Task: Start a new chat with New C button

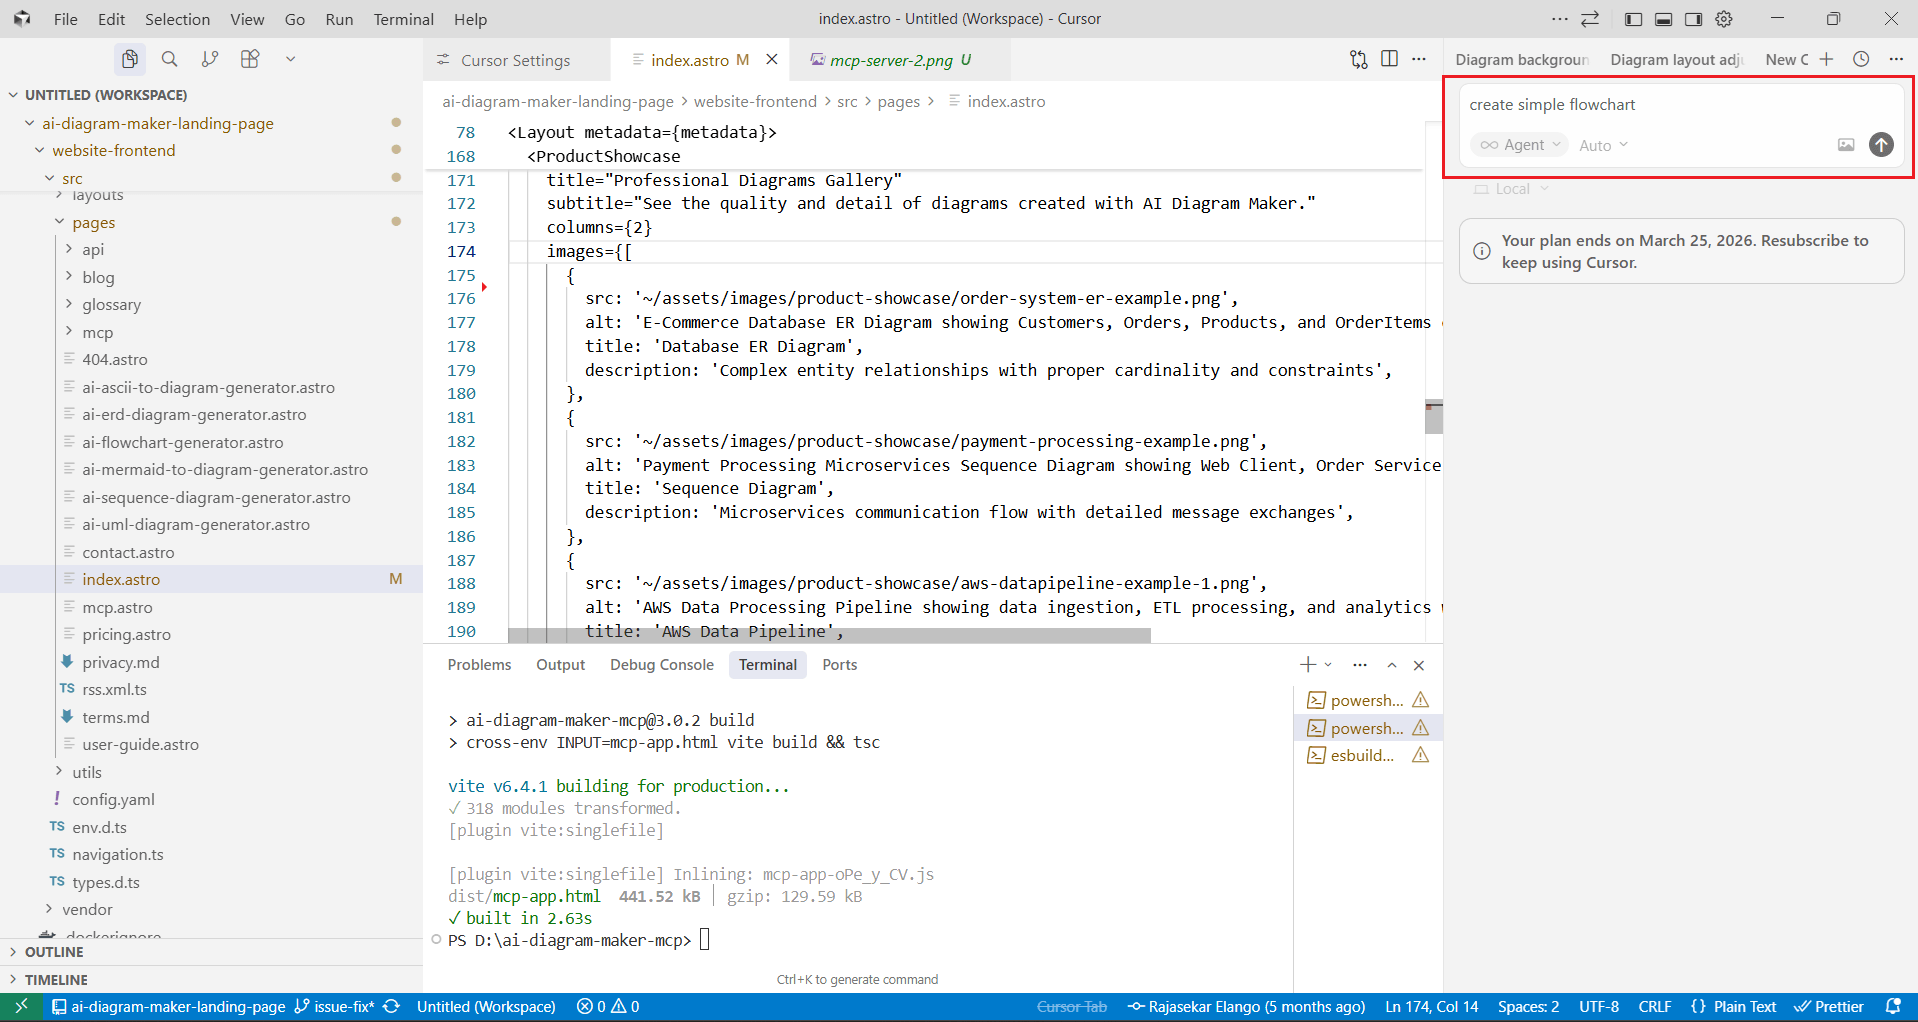Action: click(x=1788, y=59)
